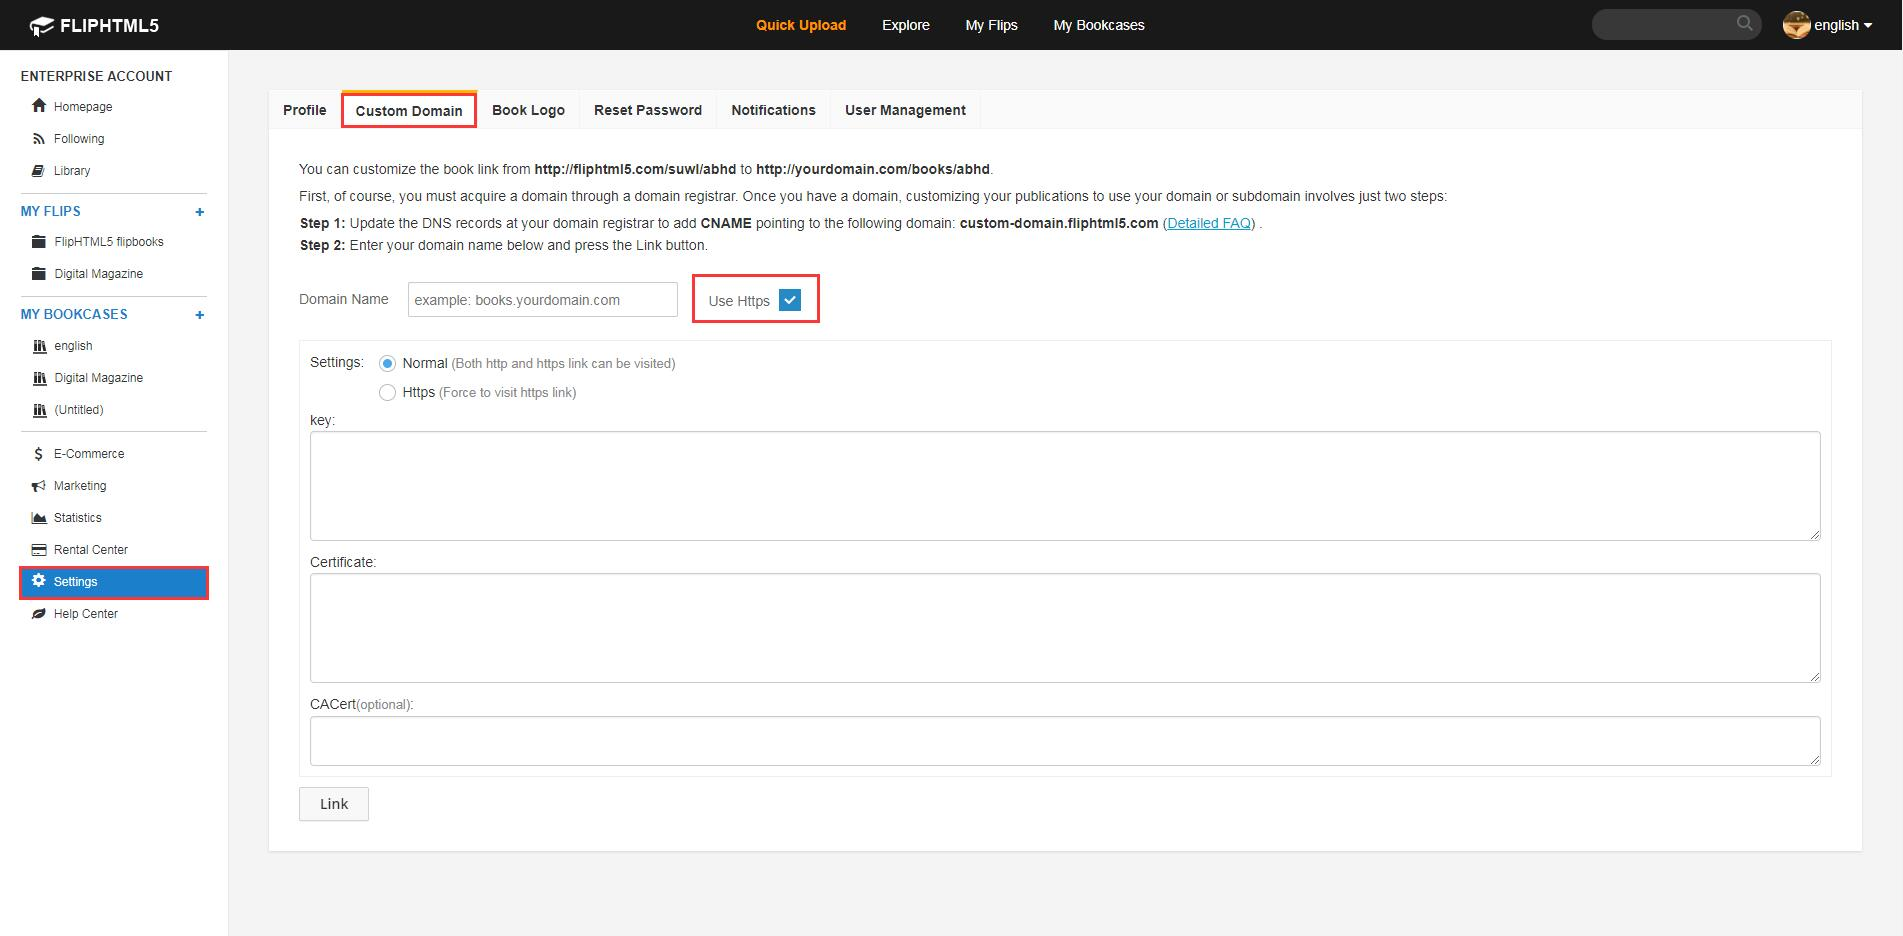This screenshot has height=936, width=1903.
Task: Open Library in the sidebar
Action: pos(72,171)
